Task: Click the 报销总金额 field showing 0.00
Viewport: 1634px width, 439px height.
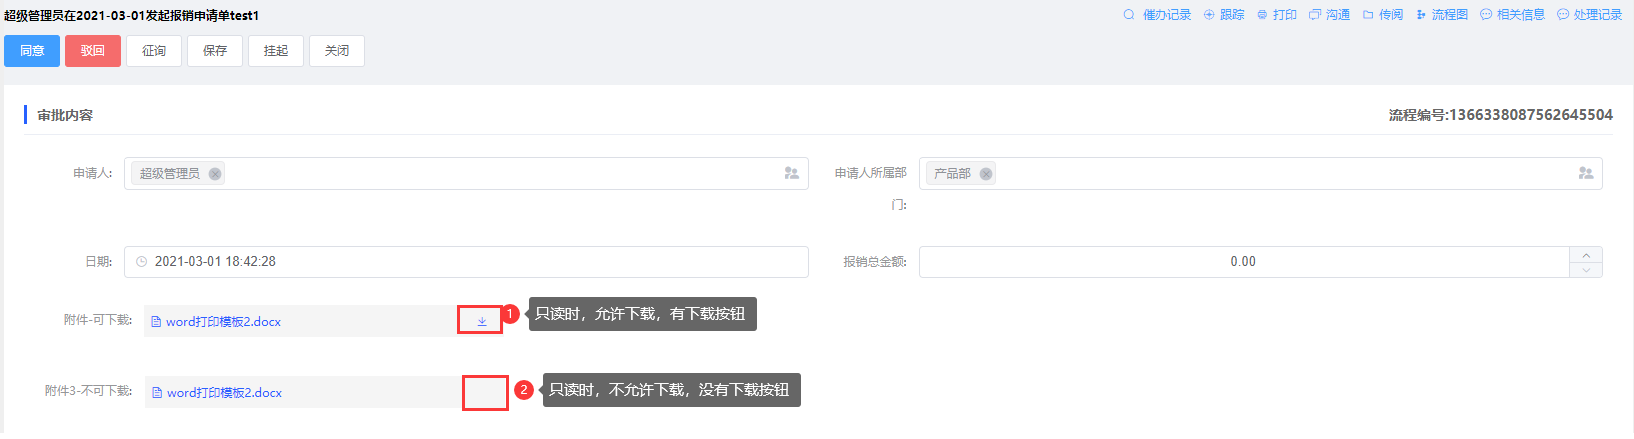Action: 1244,262
